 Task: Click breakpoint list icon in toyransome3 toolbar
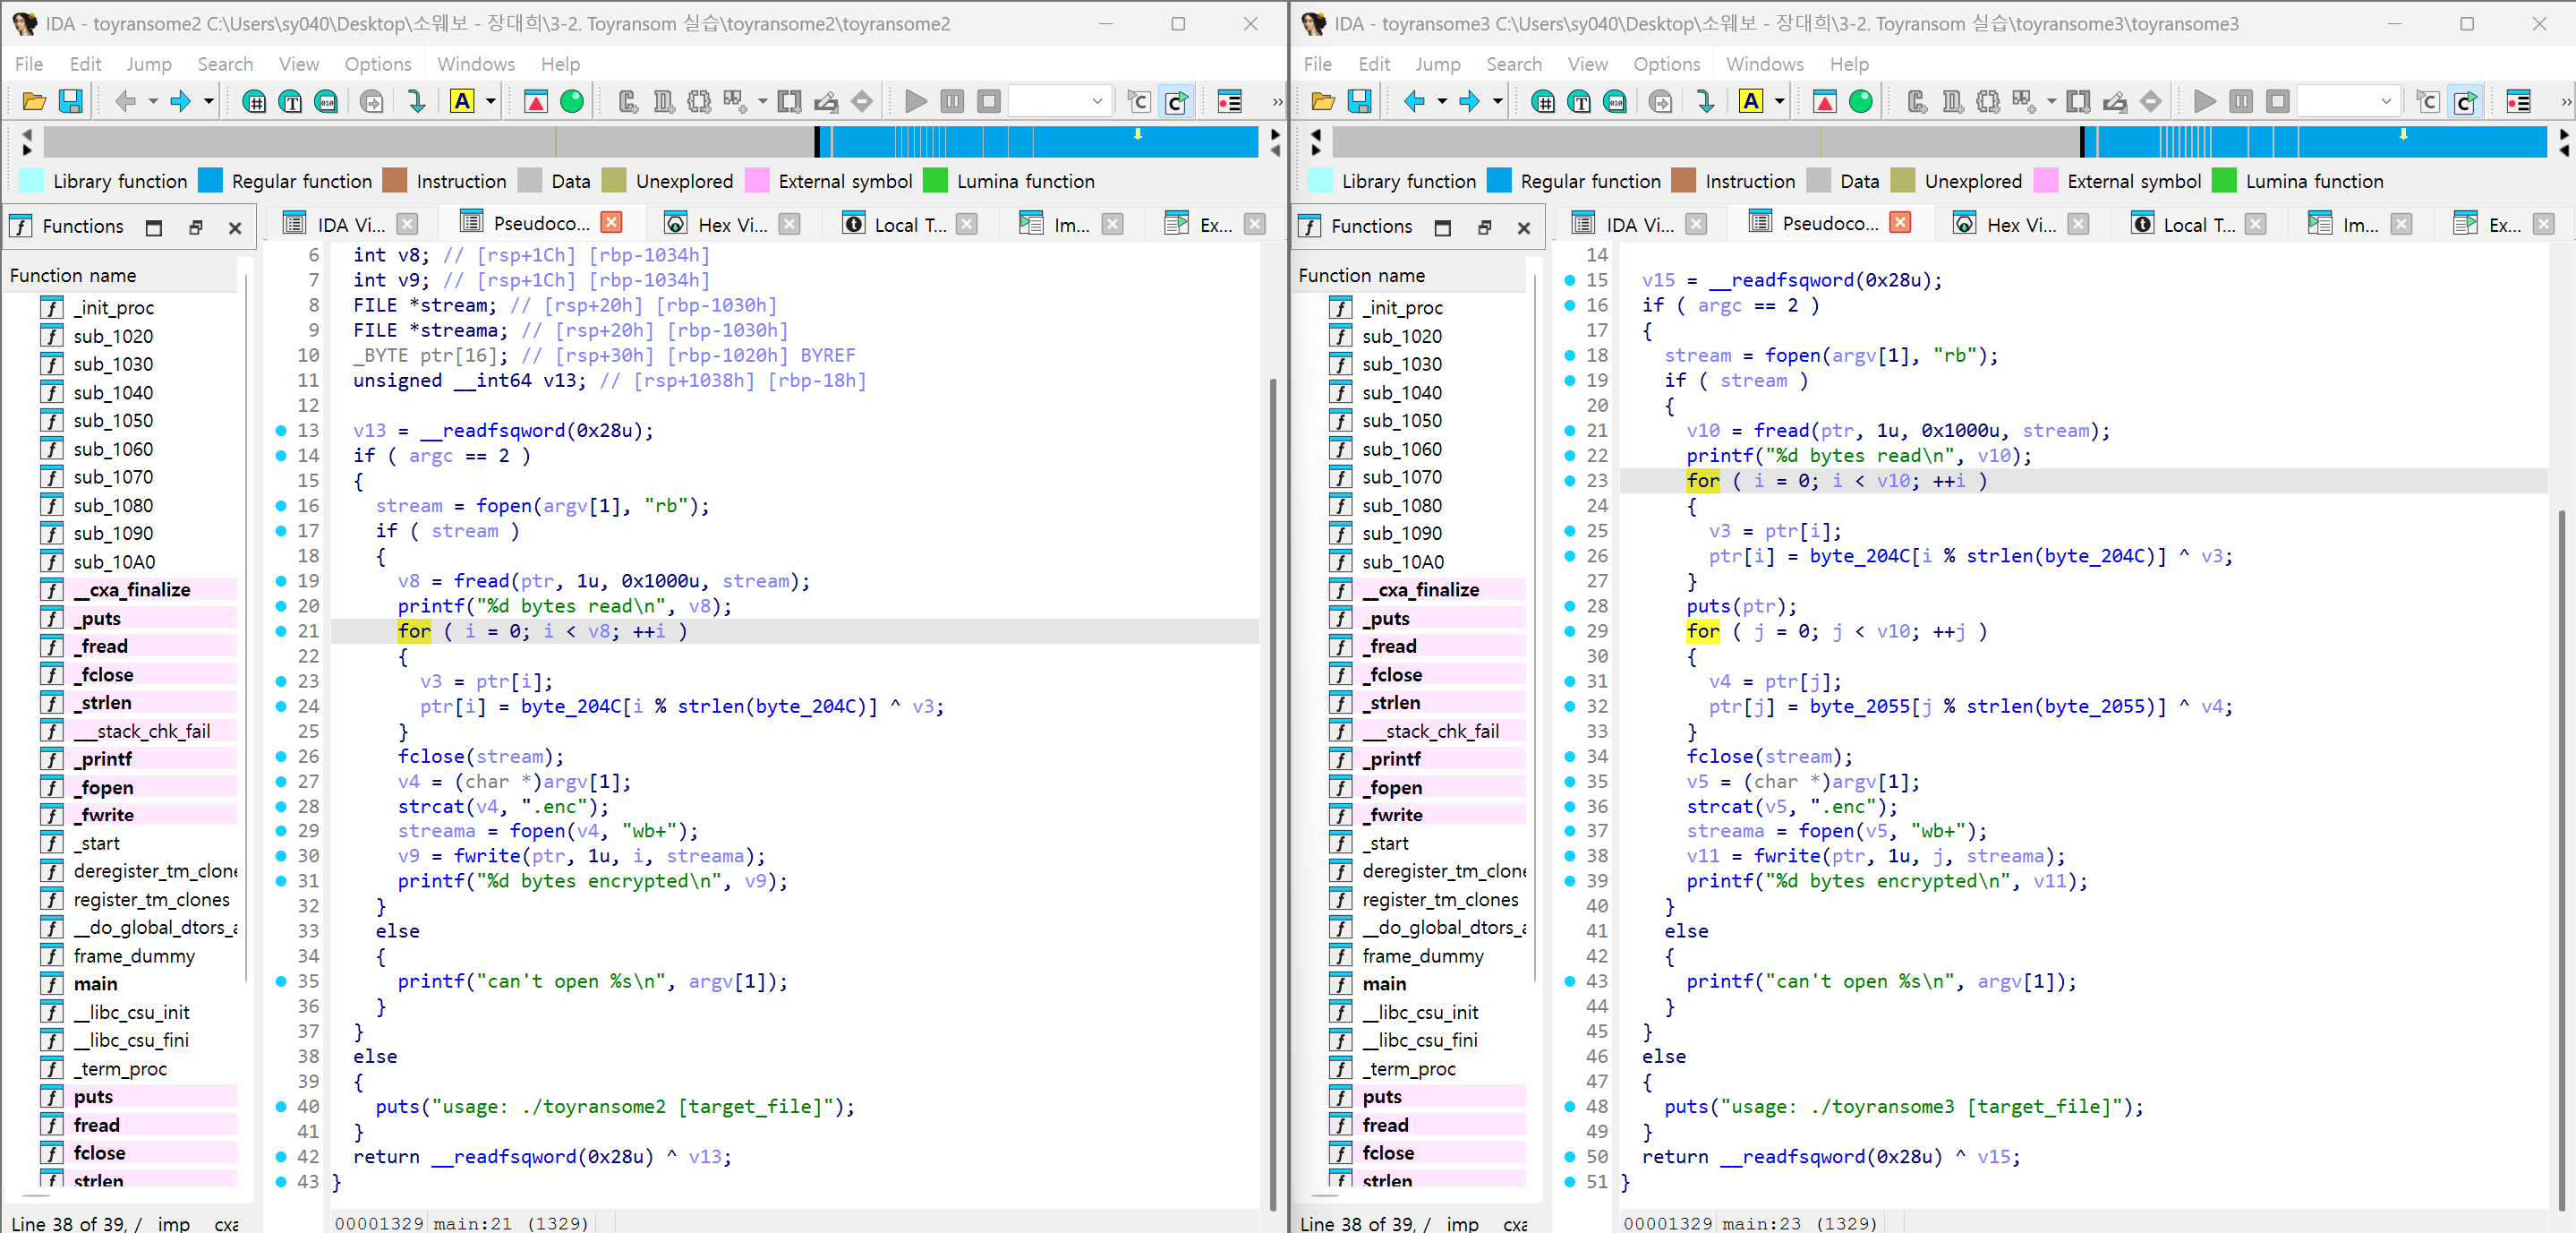tap(2519, 101)
